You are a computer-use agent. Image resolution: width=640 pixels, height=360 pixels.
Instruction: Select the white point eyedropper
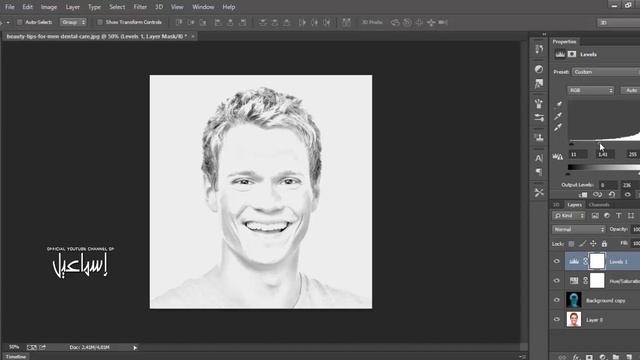pos(558,128)
